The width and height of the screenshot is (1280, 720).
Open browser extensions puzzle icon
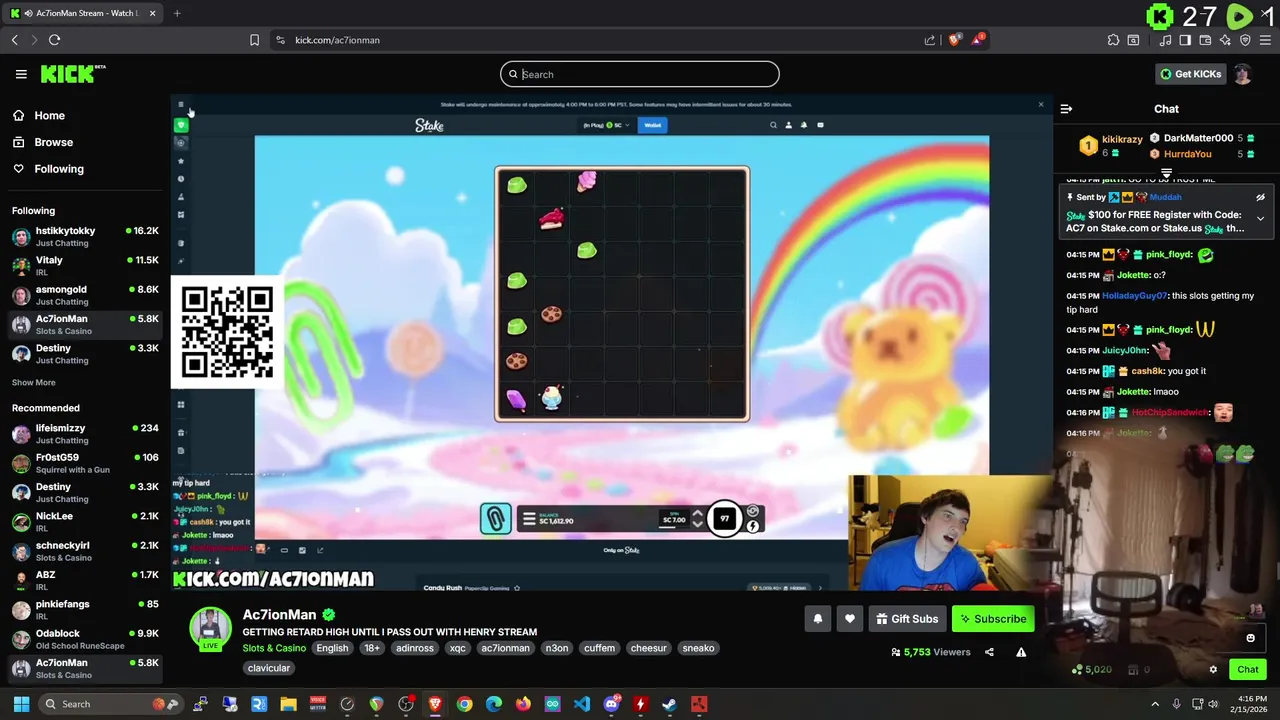1113,40
